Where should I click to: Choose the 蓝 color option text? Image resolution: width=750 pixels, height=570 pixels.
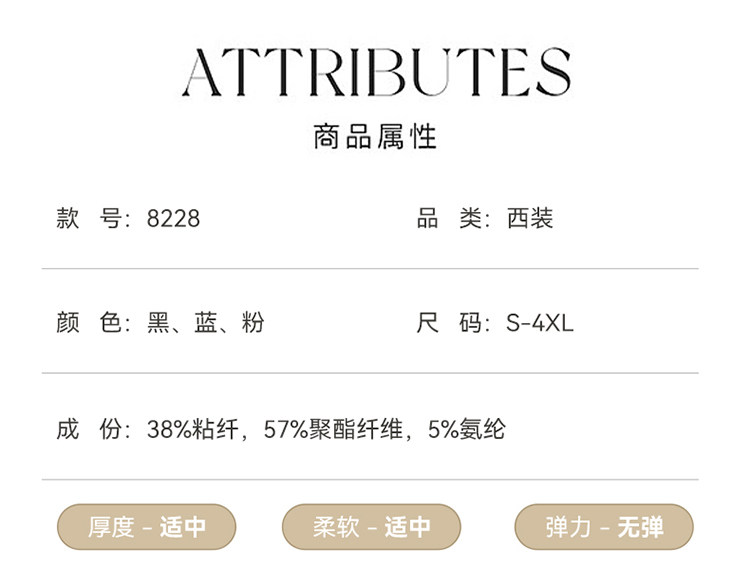point(206,323)
